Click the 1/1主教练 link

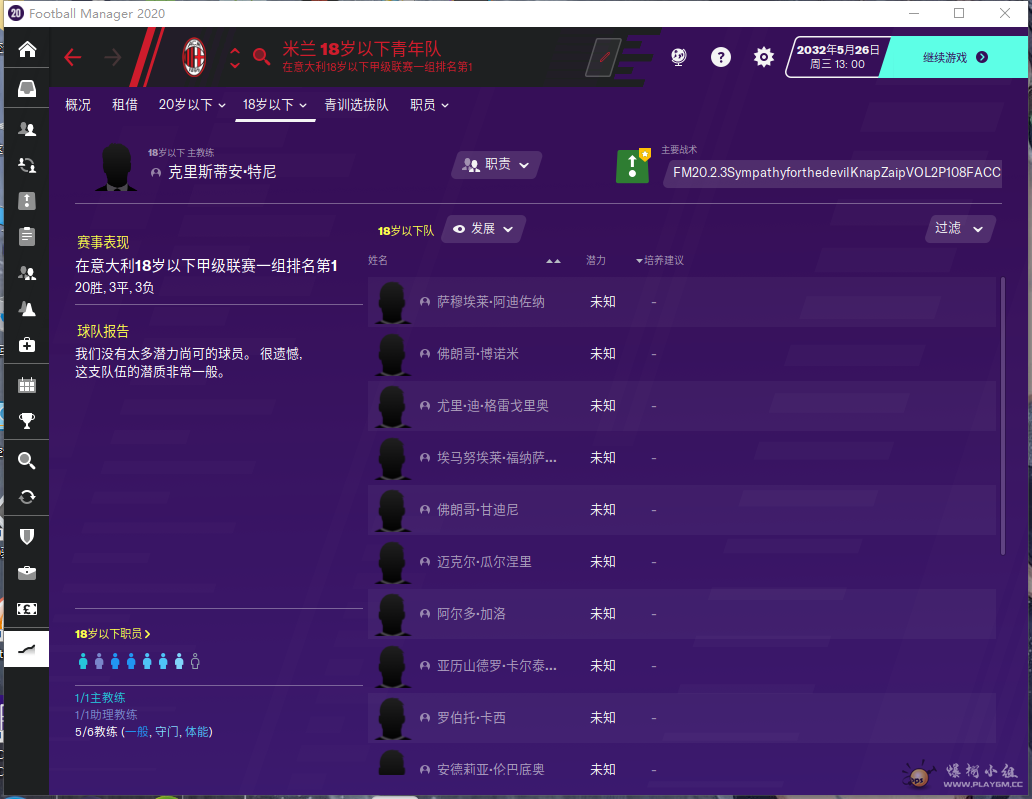[100, 698]
